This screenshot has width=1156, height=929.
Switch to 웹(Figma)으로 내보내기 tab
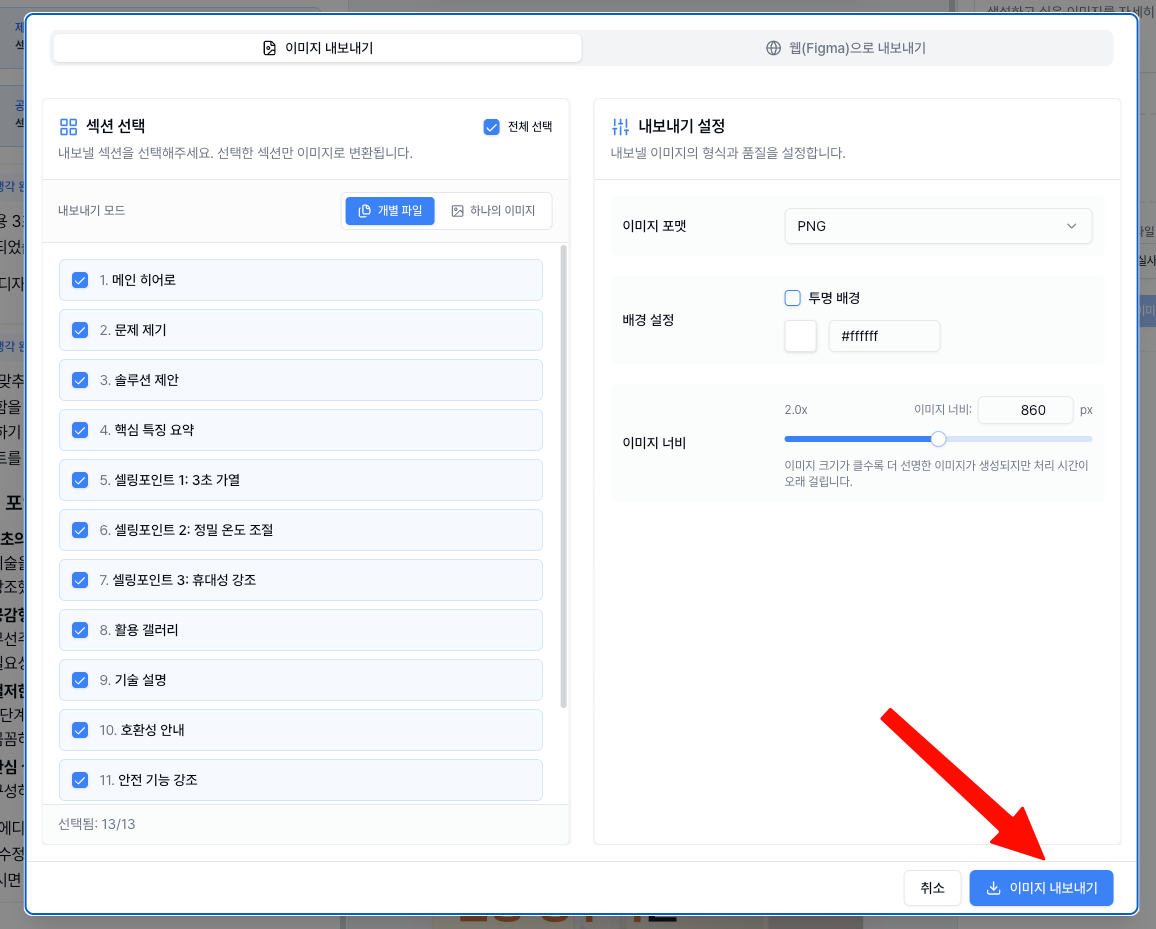847,48
